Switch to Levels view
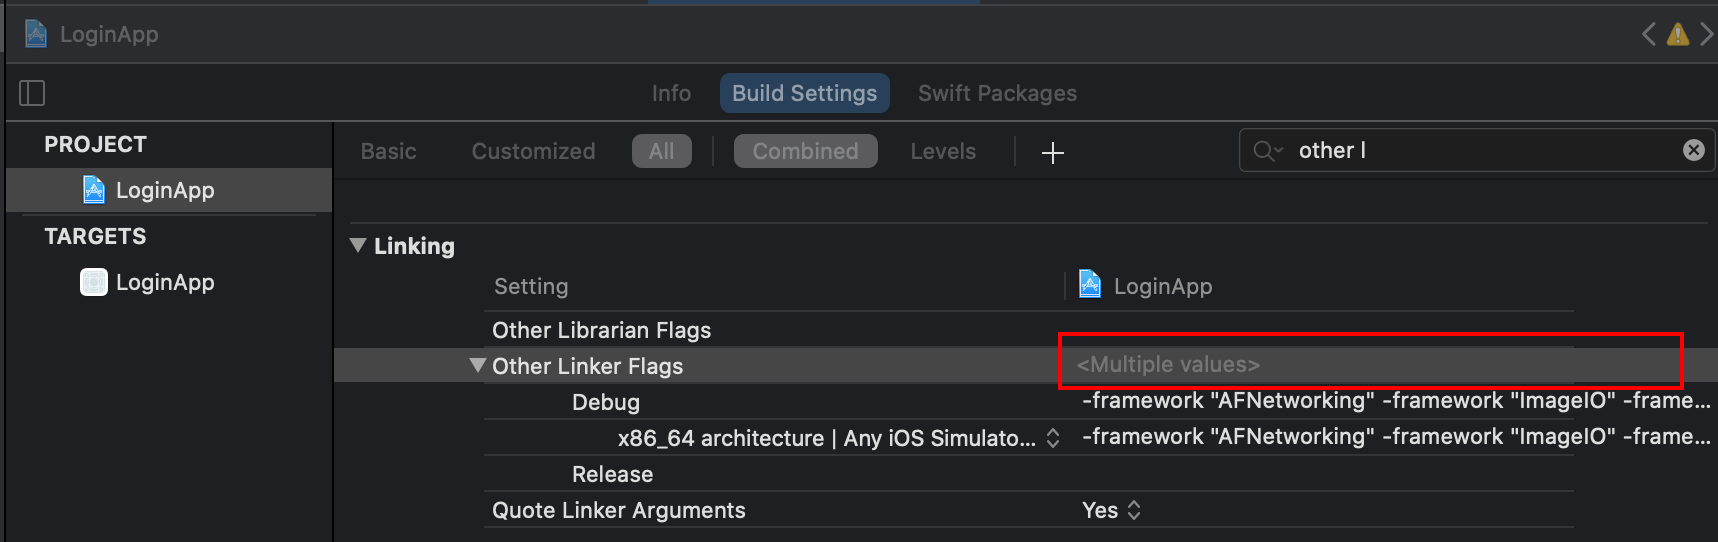Image resolution: width=1718 pixels, height=542 pixels. tap(943, 151)
